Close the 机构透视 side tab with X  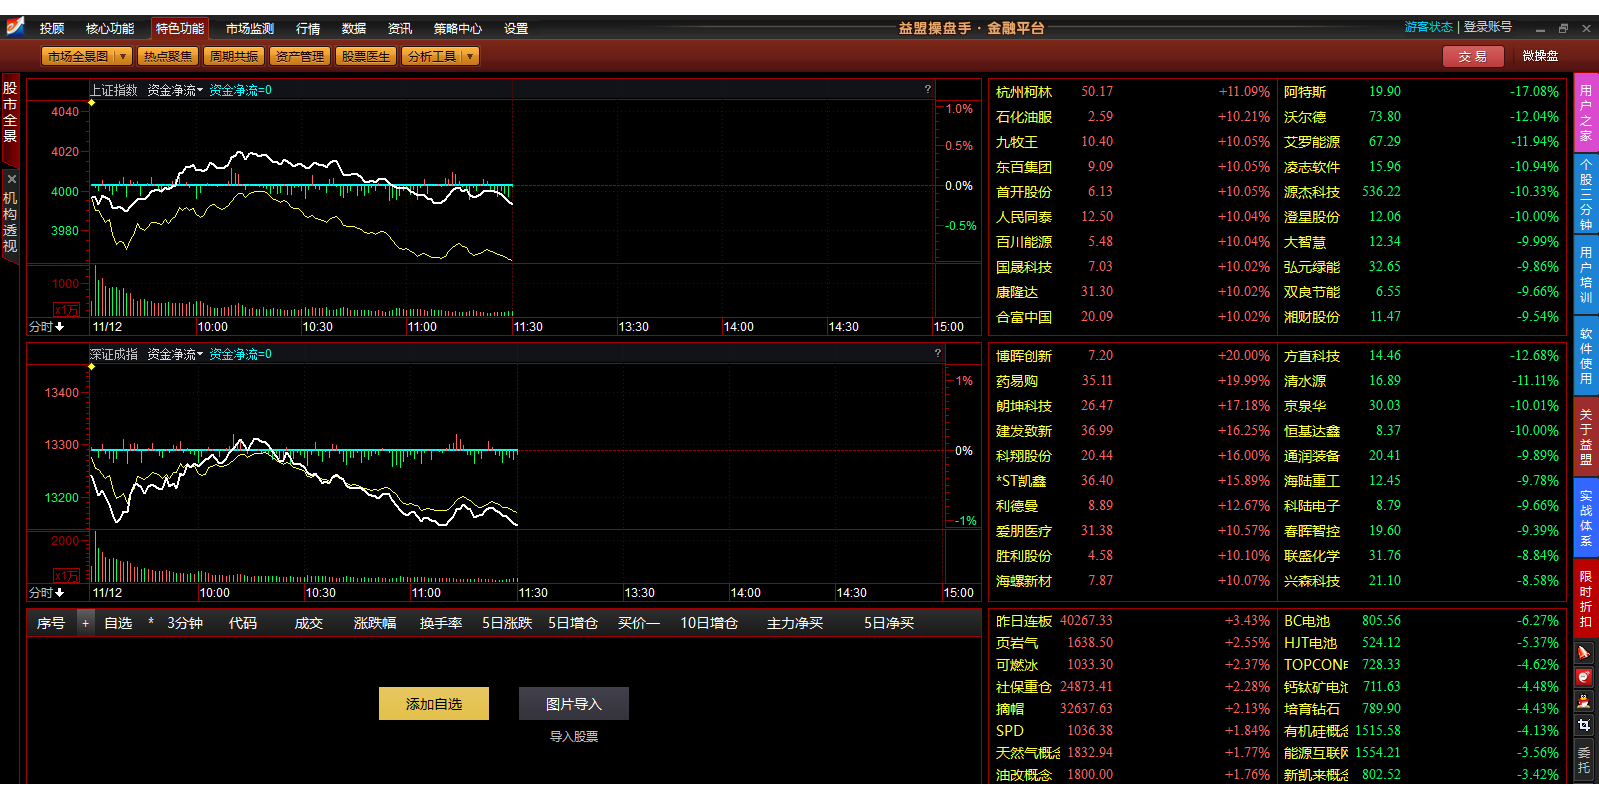[x=11, y=180]
